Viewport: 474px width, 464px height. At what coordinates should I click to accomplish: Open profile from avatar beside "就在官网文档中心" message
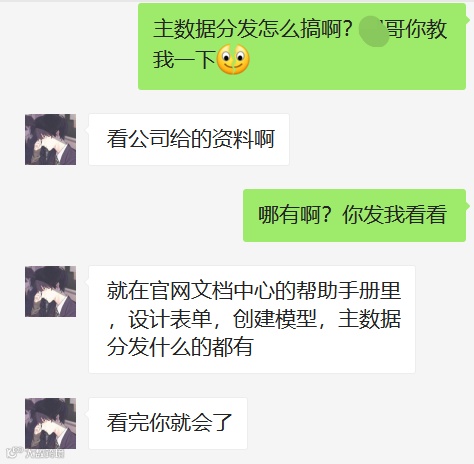click(x=50, y=291)
